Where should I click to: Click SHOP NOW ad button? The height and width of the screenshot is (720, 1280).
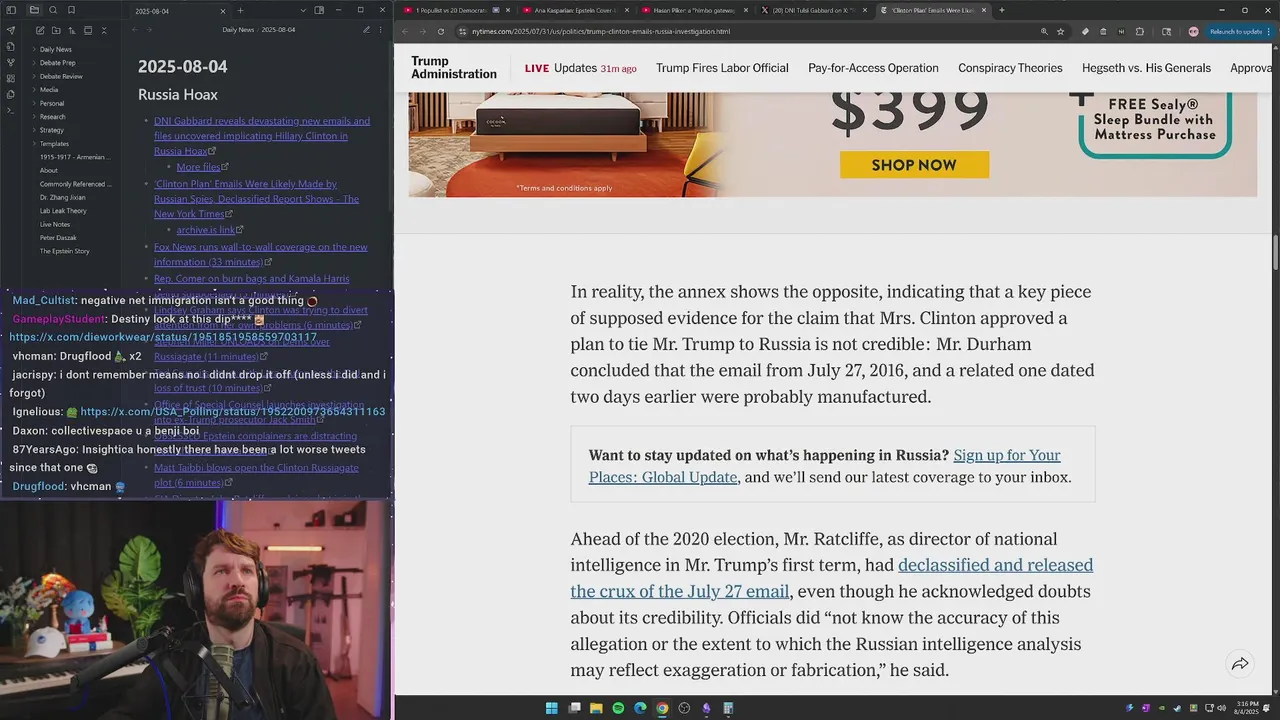[914, 165]
